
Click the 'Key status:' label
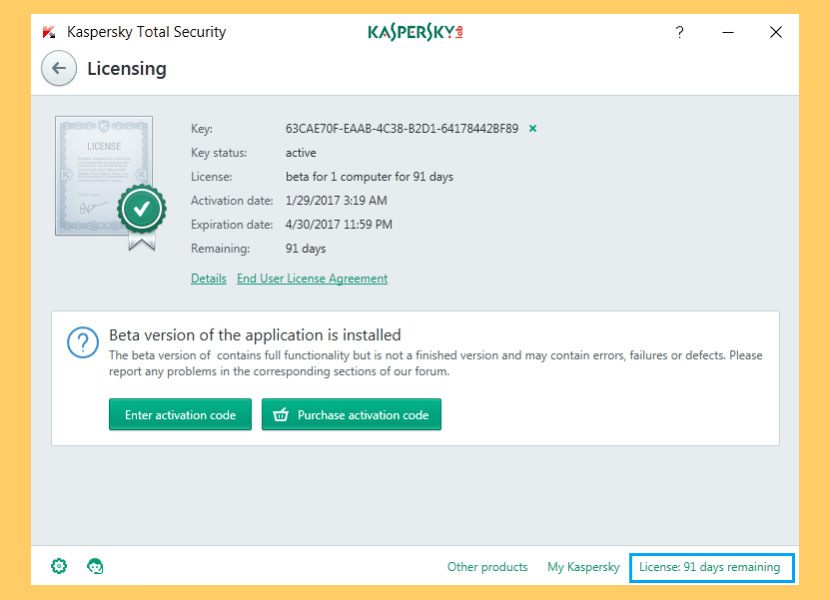click(x=219, y=153)
